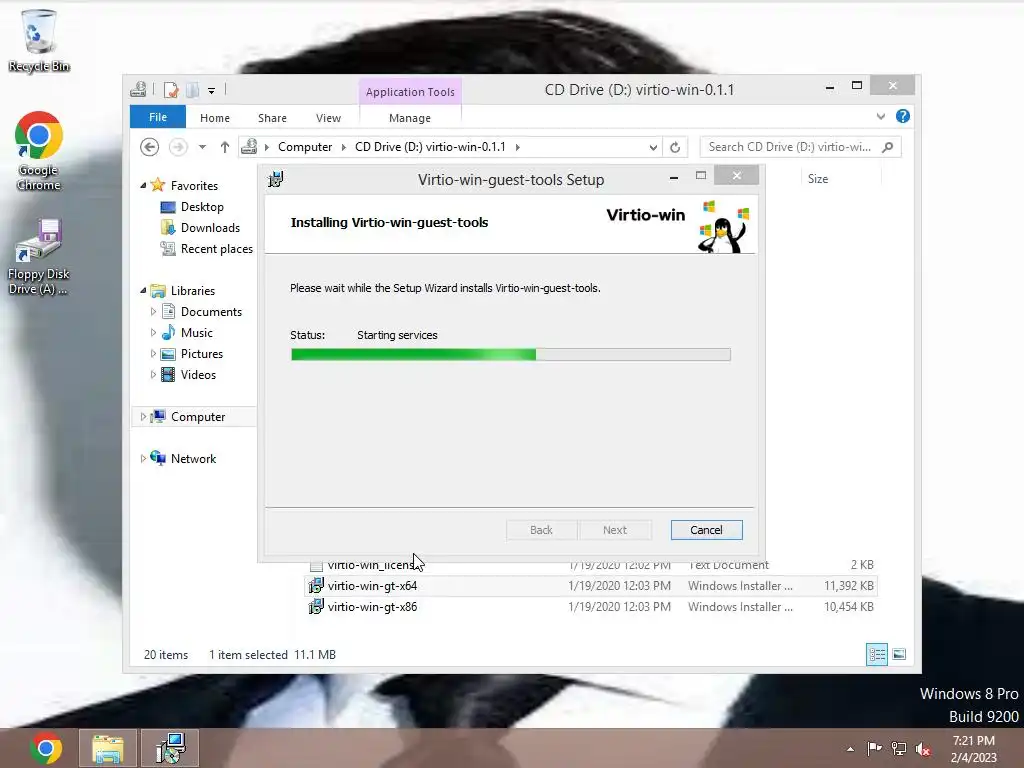Click quick access New Folder icon
Viewport: 1024px width, 768px height.
click(x=193, y=89)
